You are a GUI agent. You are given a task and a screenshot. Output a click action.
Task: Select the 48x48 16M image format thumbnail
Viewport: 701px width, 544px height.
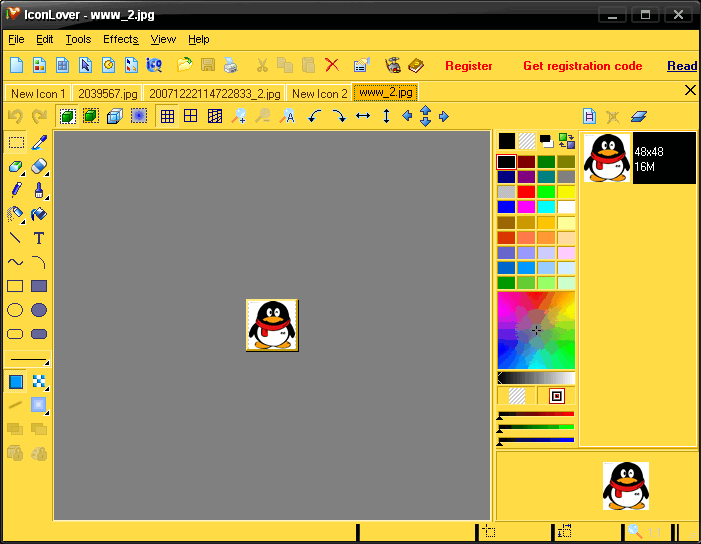639,158
